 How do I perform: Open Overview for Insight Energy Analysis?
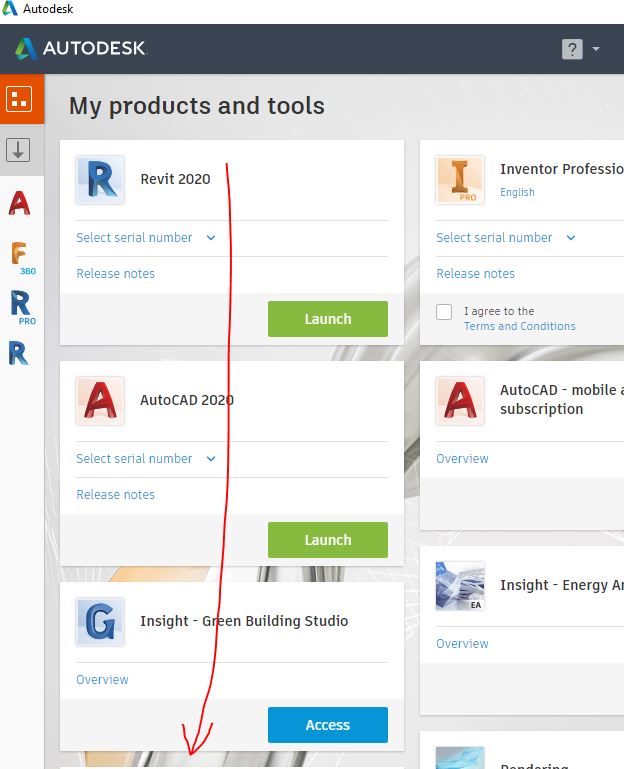(x=462, y=644)
